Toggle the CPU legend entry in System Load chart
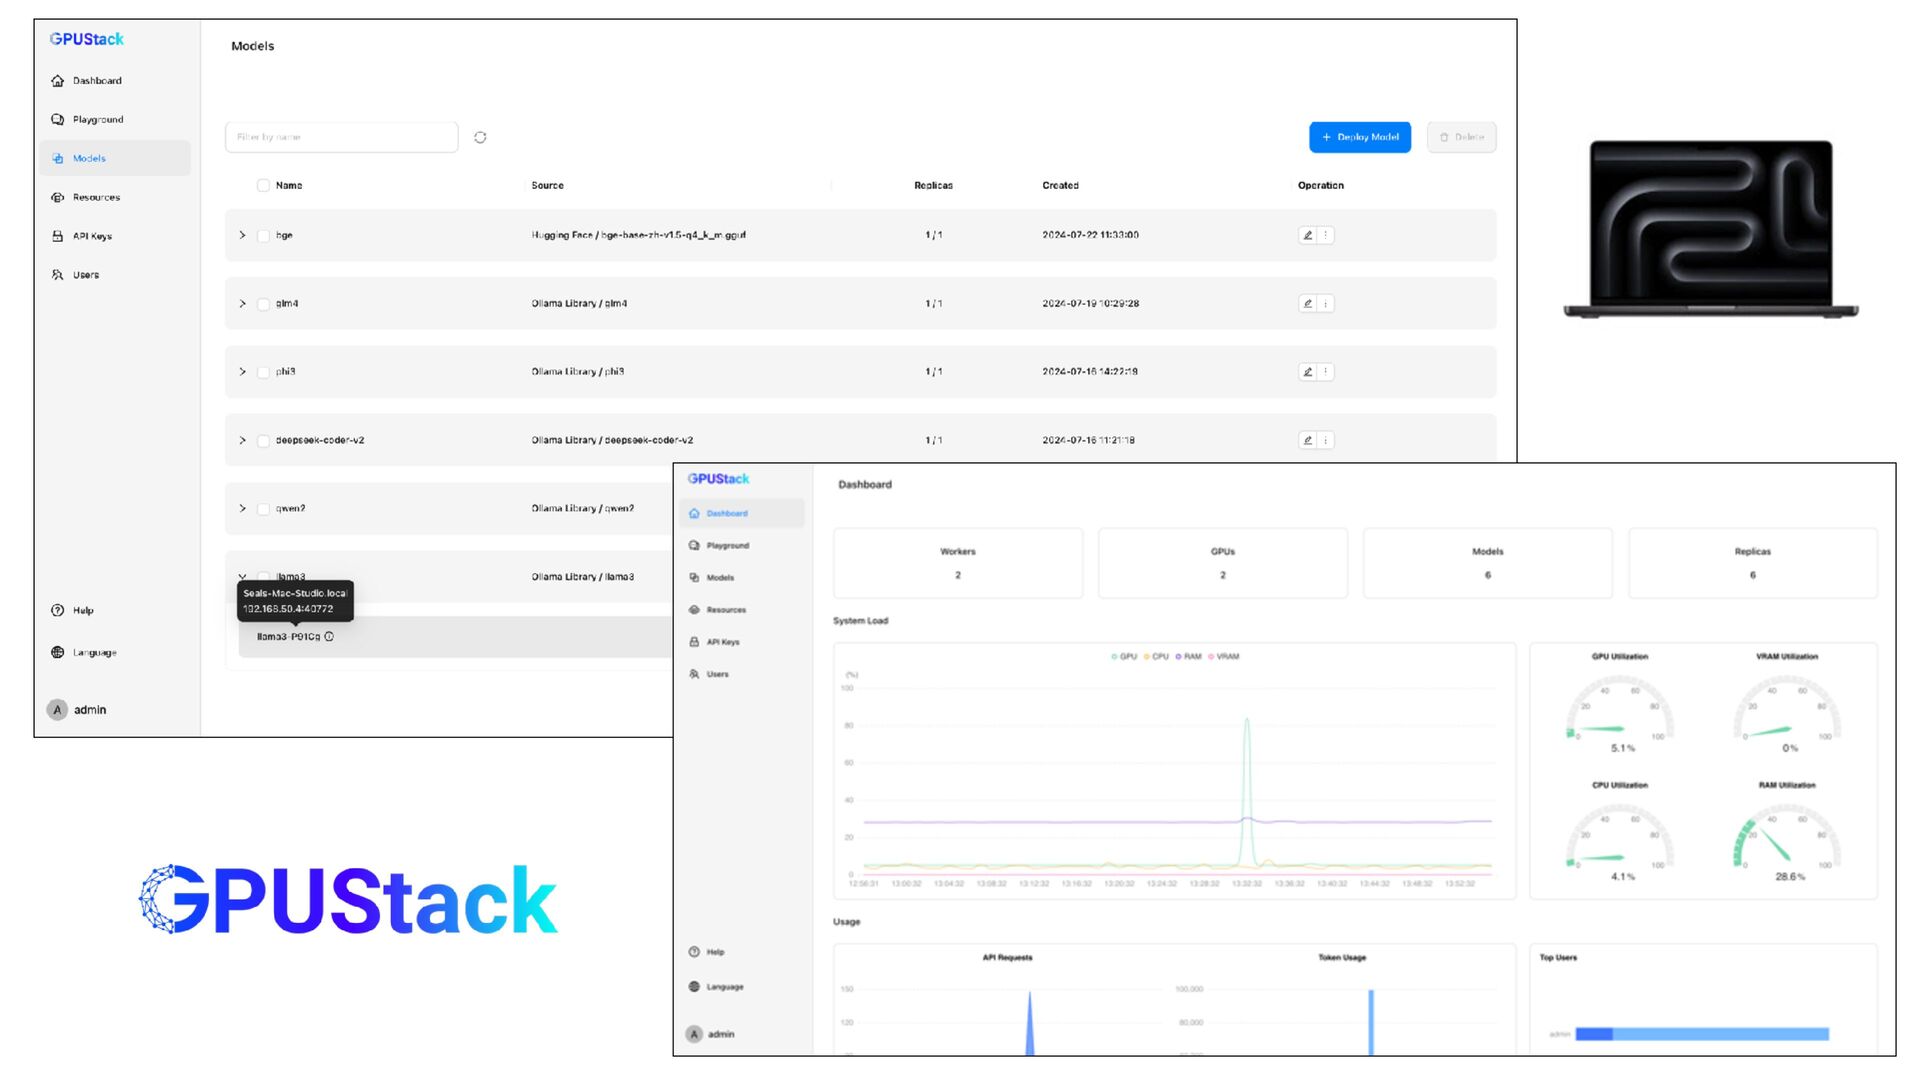The height and width of the screenshot is (1080, 1920). (1156, 657)
